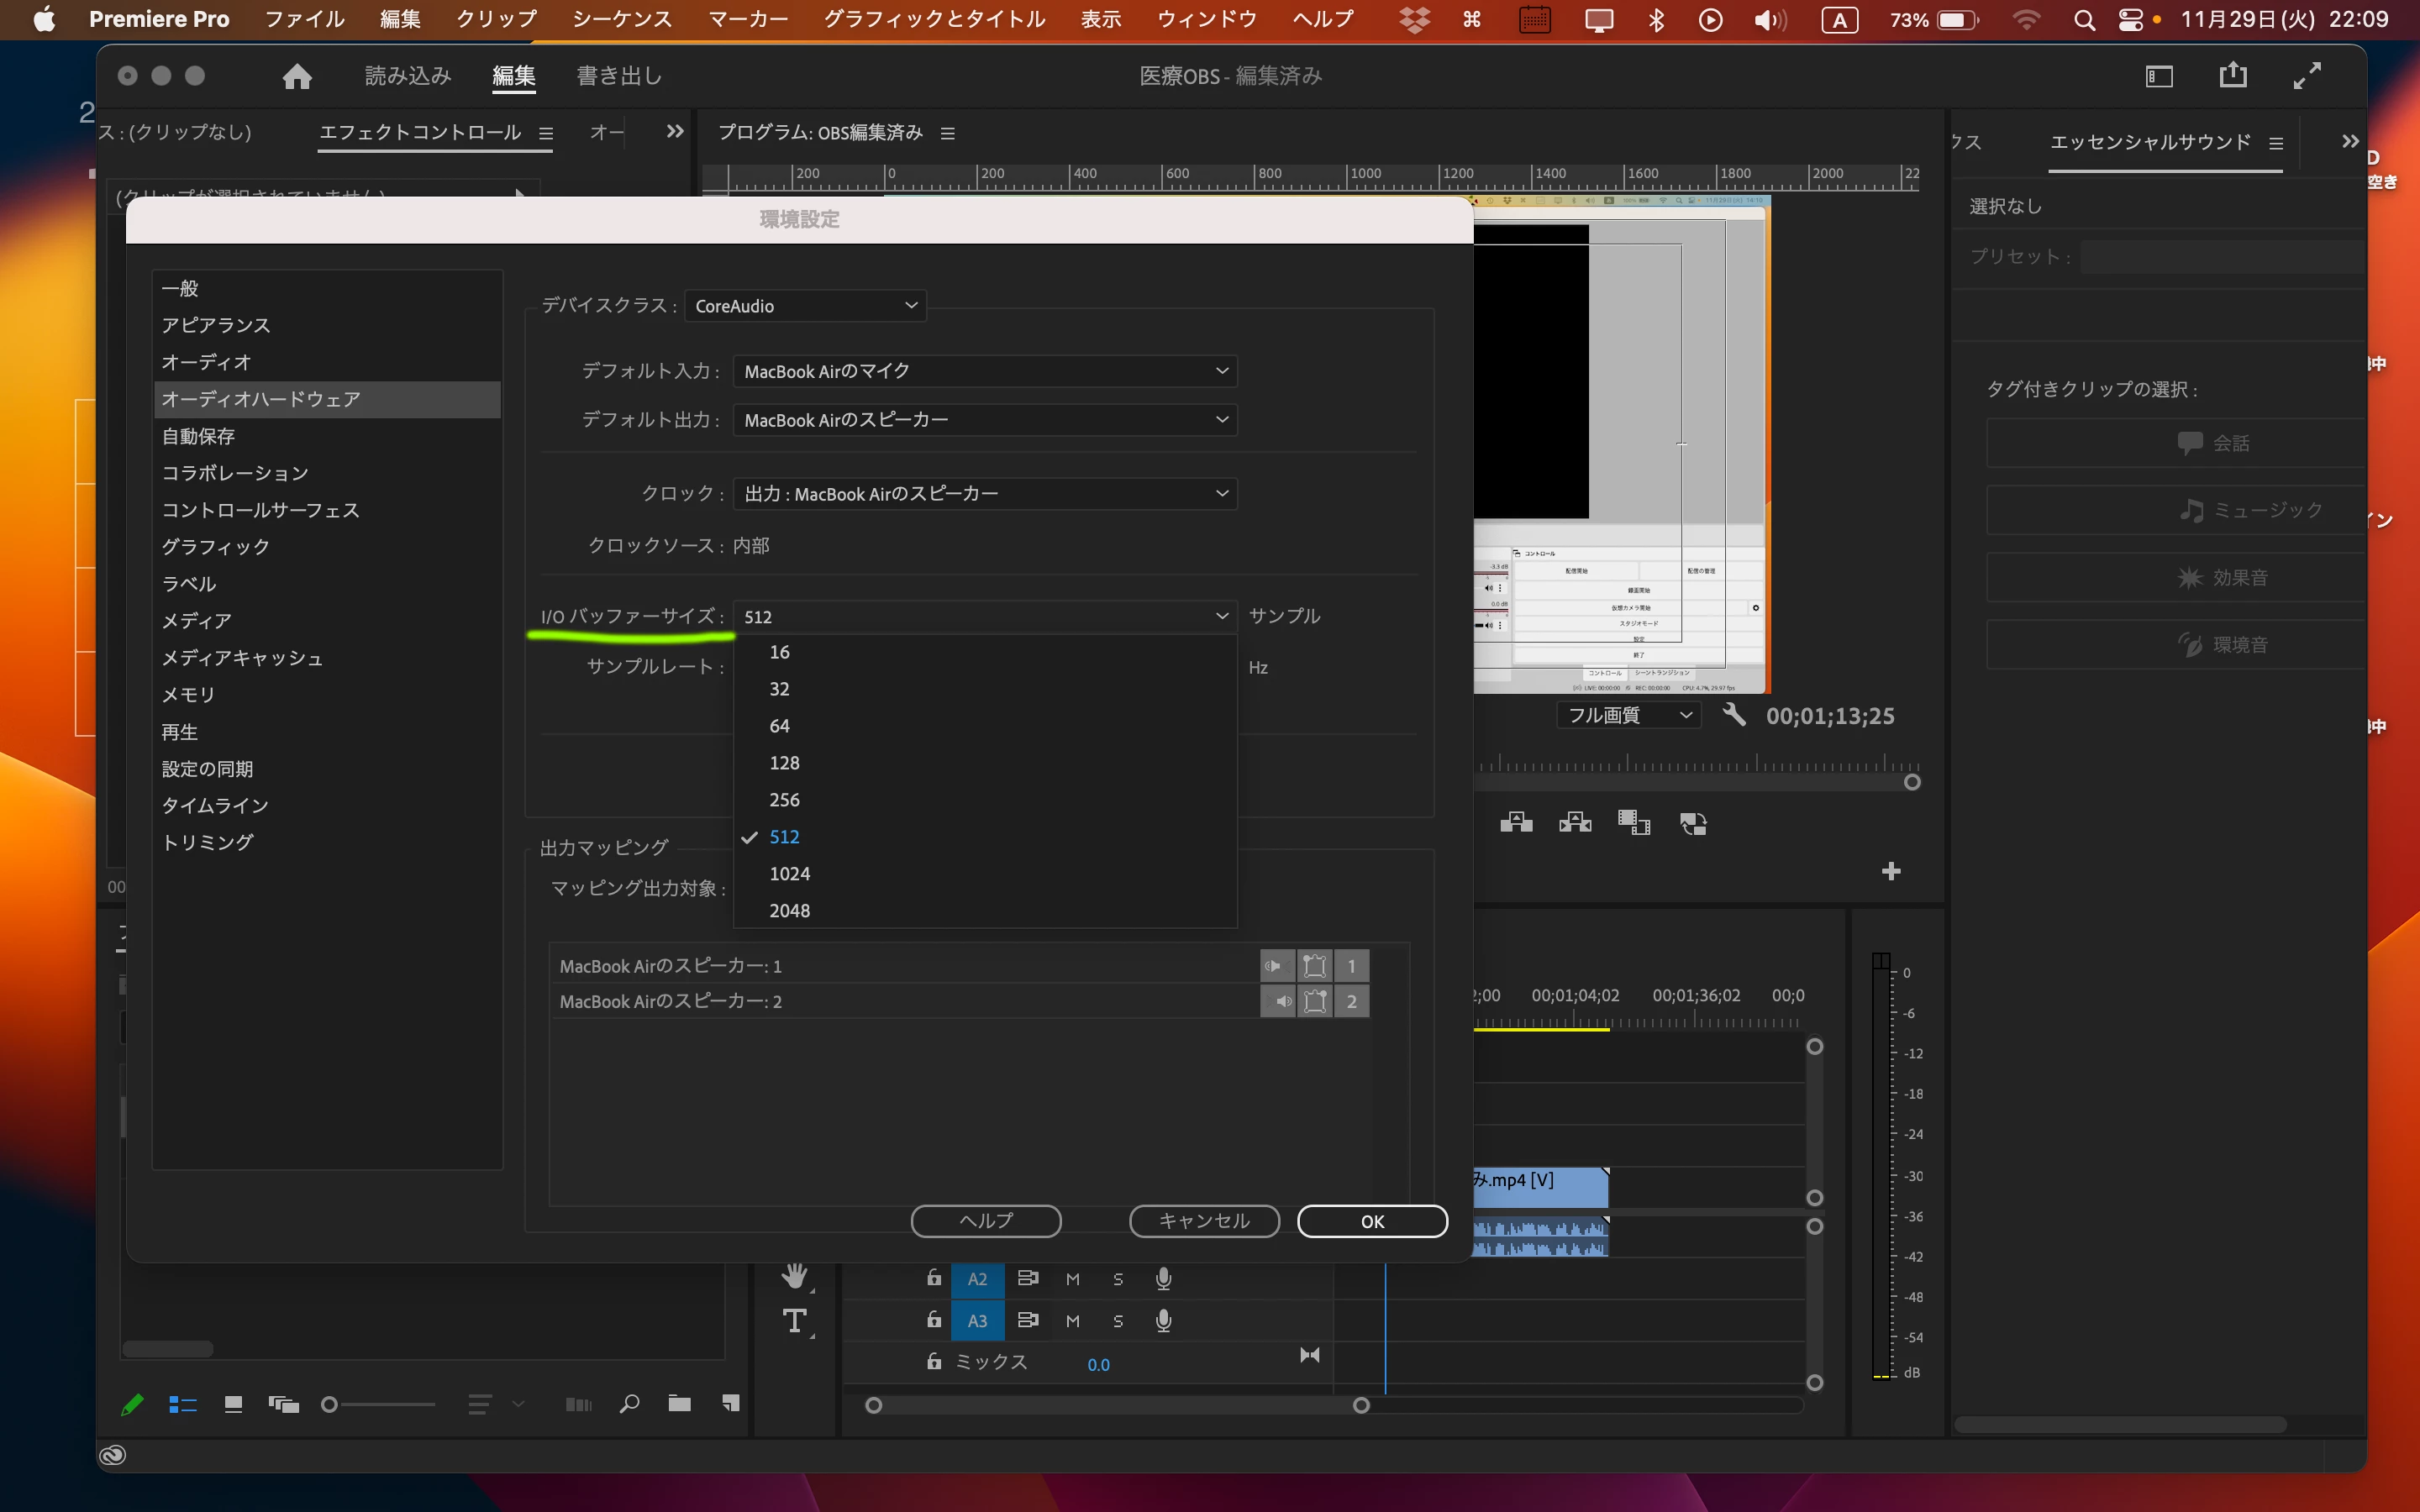Screen dimensions: 2420x1512
Task: Click the キャンセル button
Action: [x=1203, y=1221]
